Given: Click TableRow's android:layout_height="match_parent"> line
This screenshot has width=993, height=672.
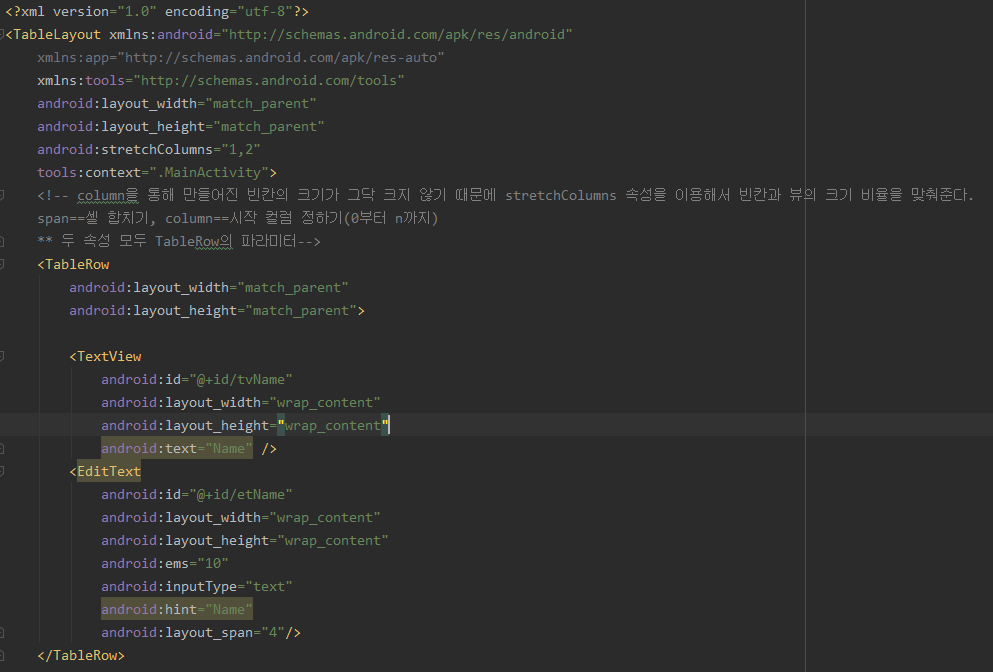Looking at the screenshot, I should click(217, 310).
